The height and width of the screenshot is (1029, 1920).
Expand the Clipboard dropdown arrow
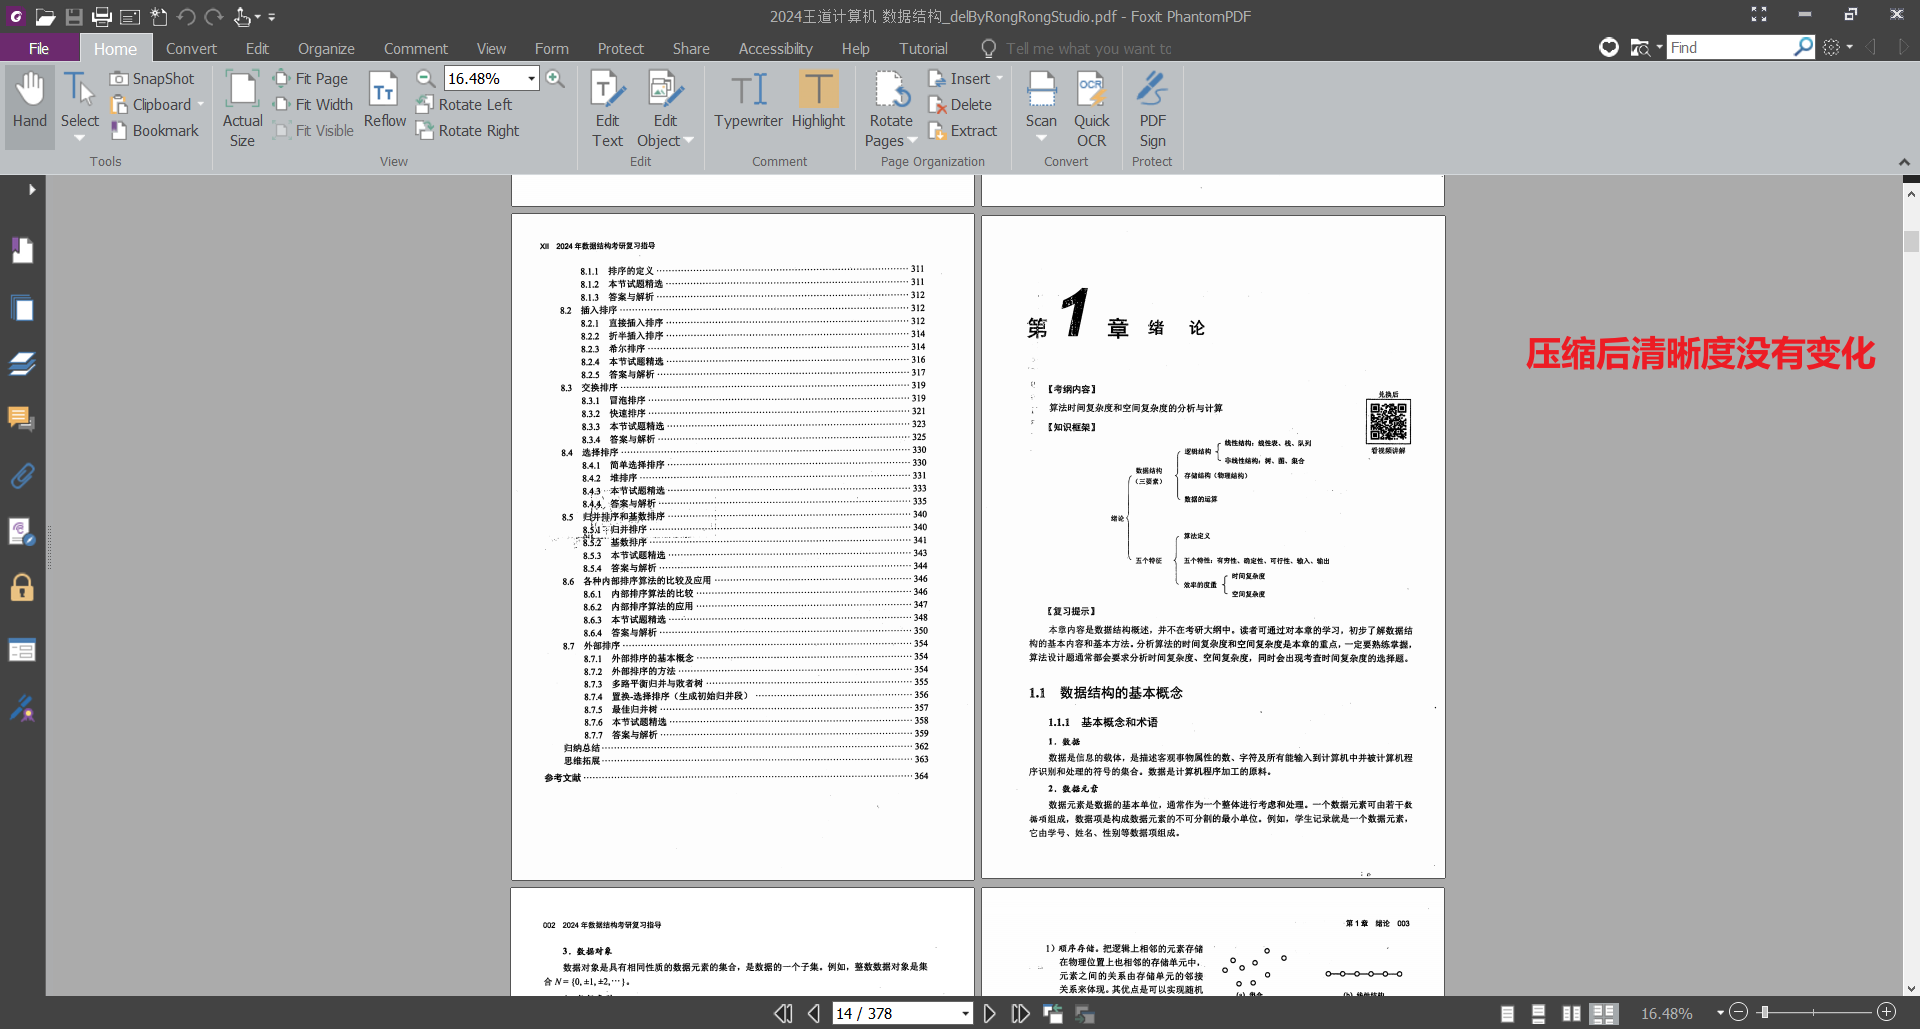[x=200, y=105]
